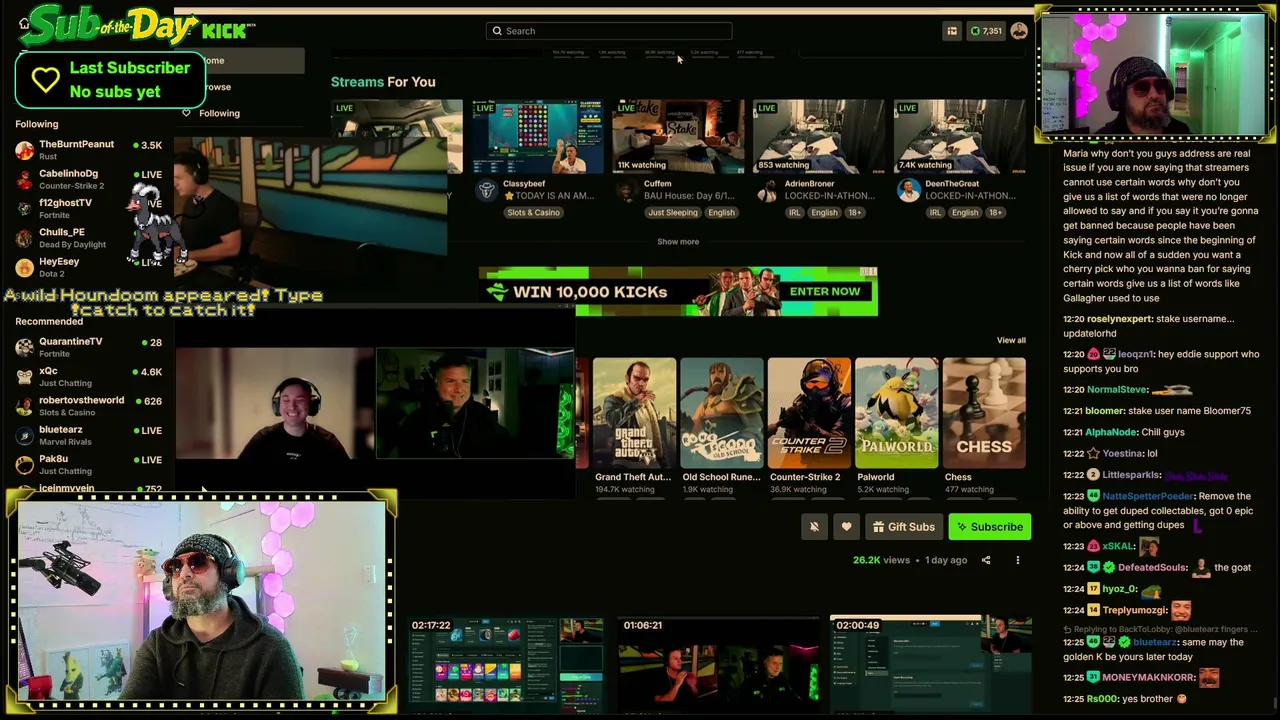Viewport: 1280px width, 720px height.
Task: Click the View all categories link
Action: click(x=1011, y=340)
